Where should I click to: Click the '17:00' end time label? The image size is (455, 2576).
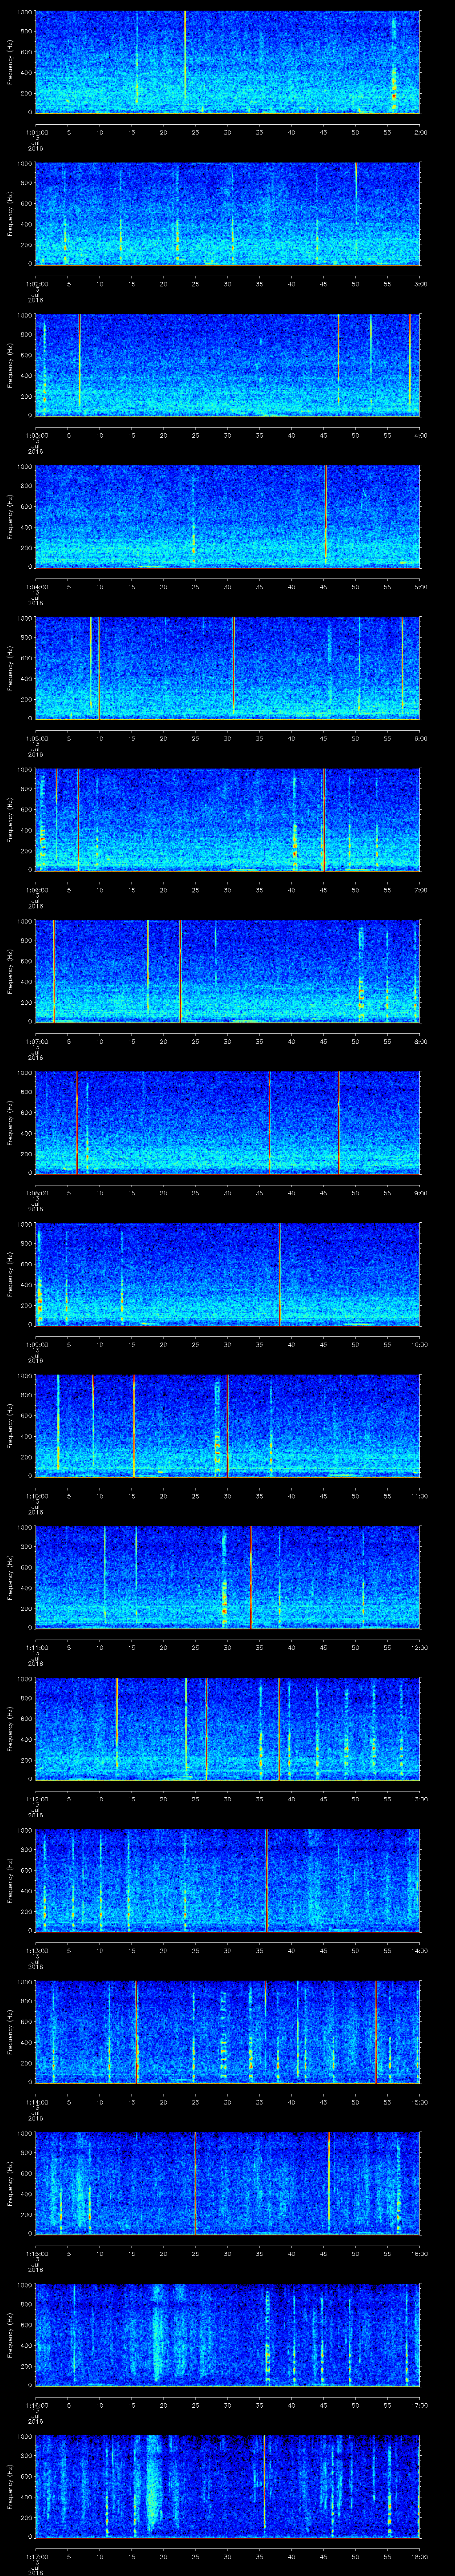pyautogui.click(x=419, y=2404)
